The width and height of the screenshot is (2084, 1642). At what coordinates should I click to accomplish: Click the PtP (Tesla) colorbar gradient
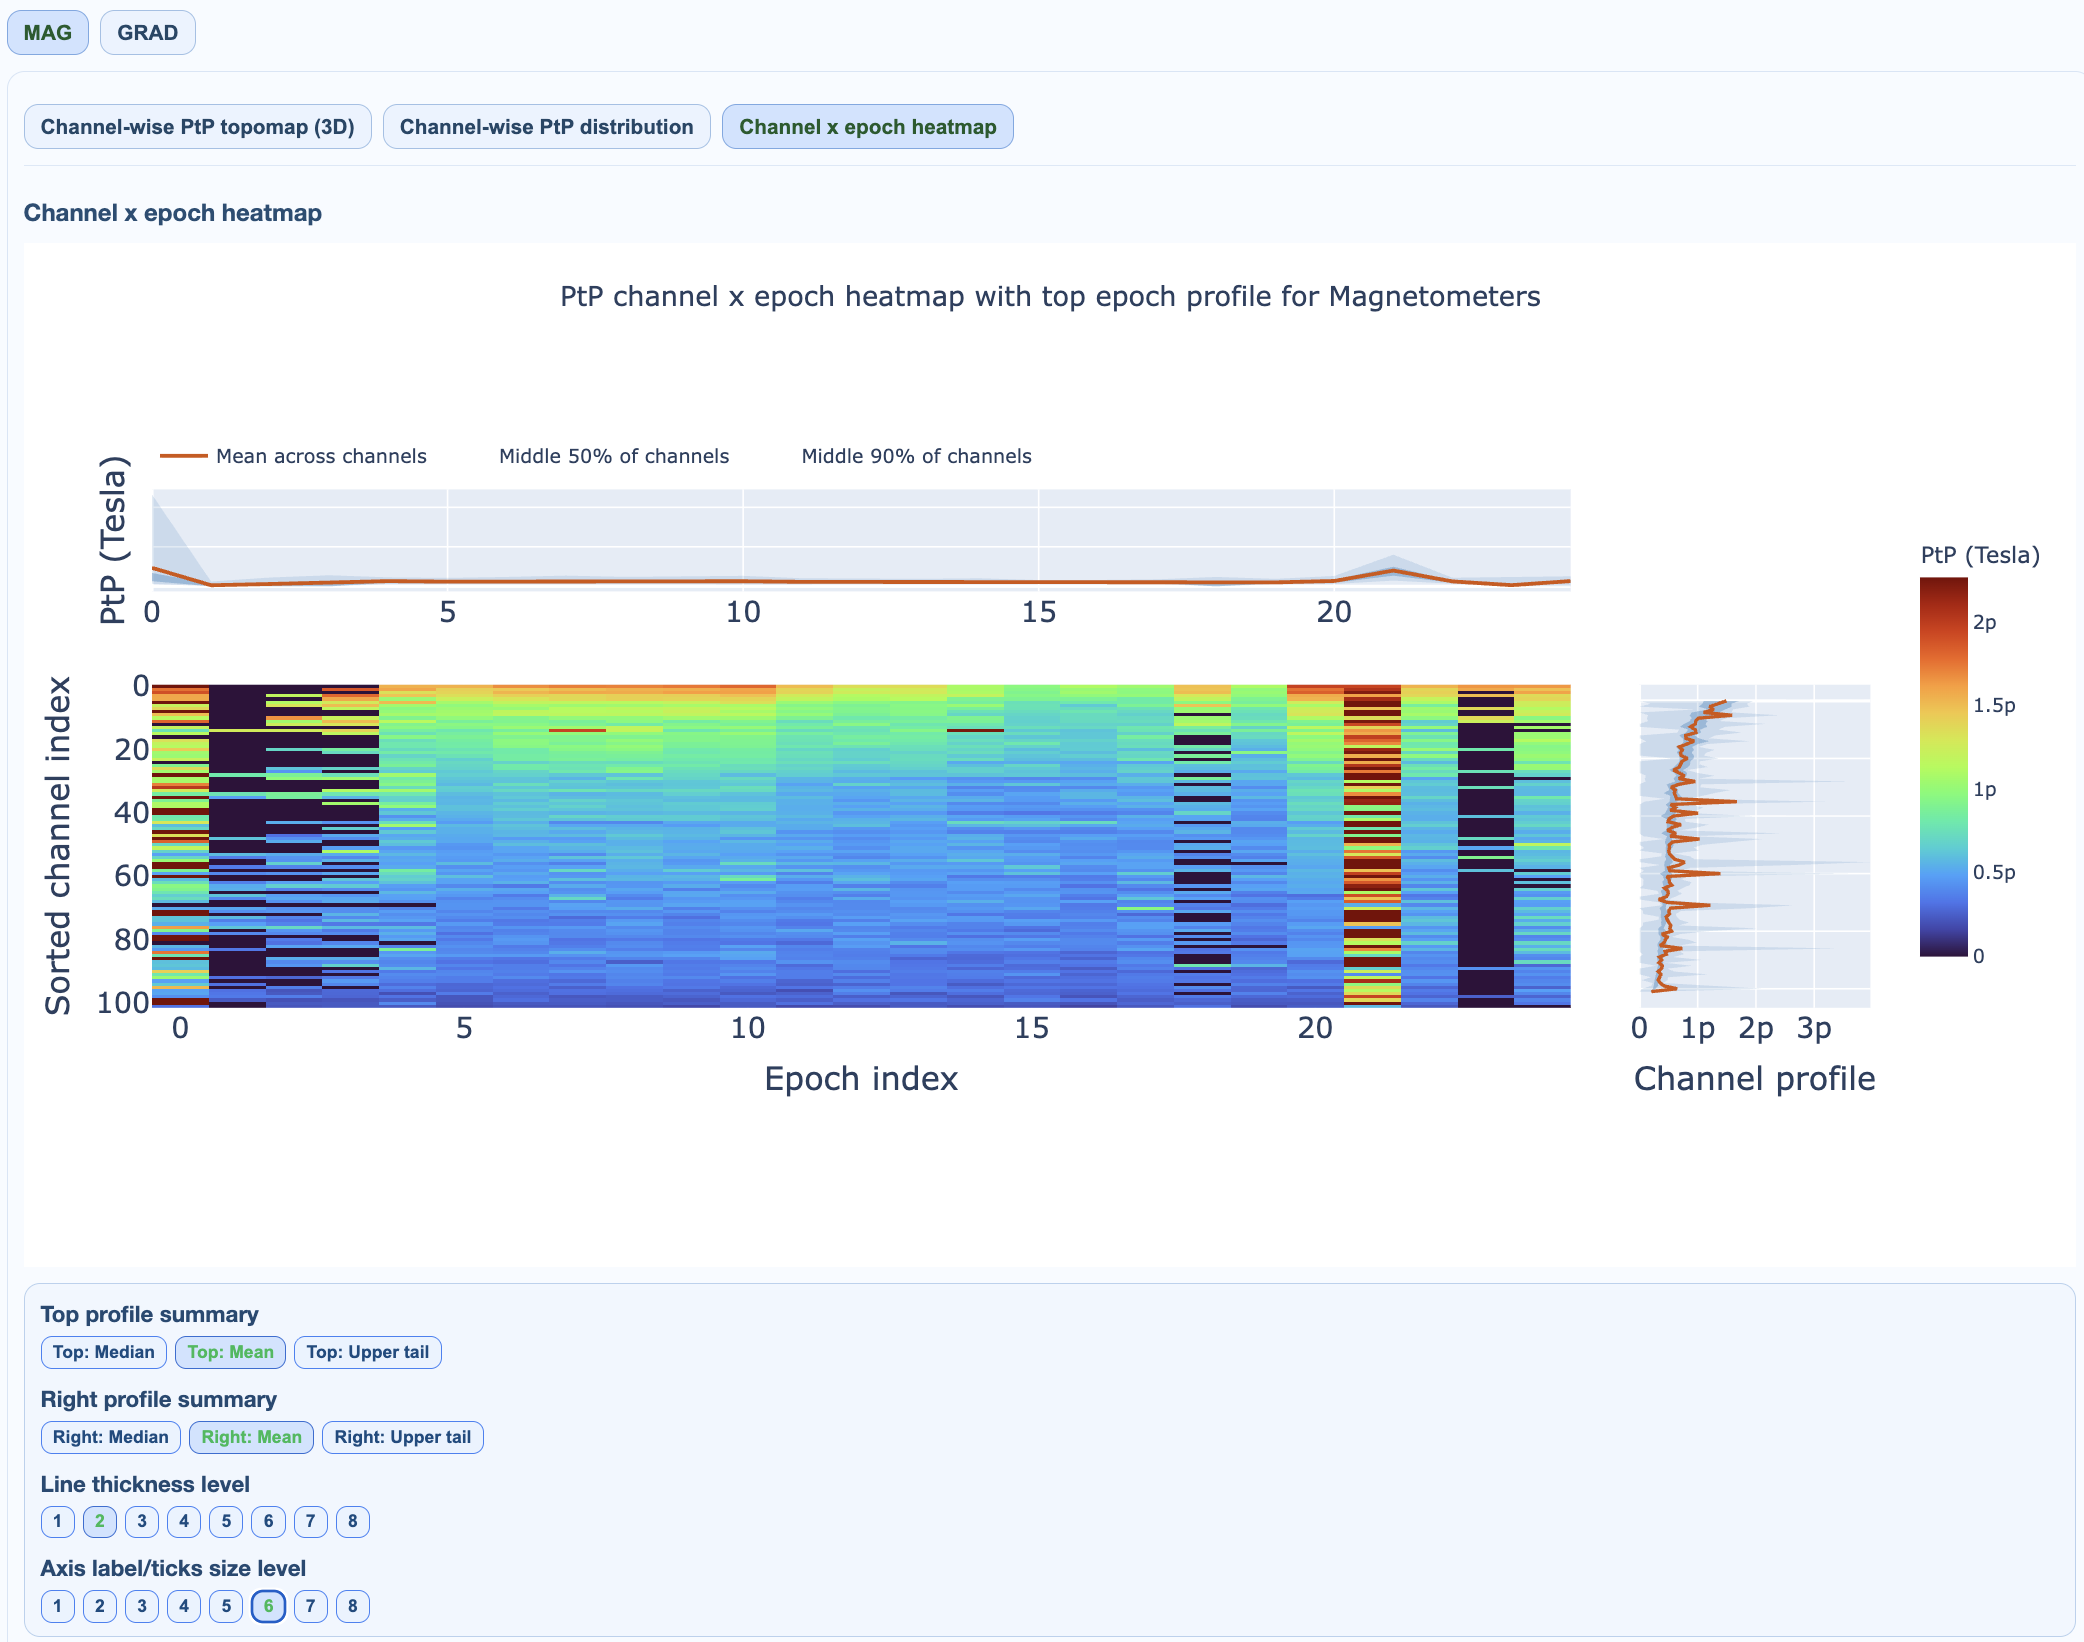[x=1943, y=767]
